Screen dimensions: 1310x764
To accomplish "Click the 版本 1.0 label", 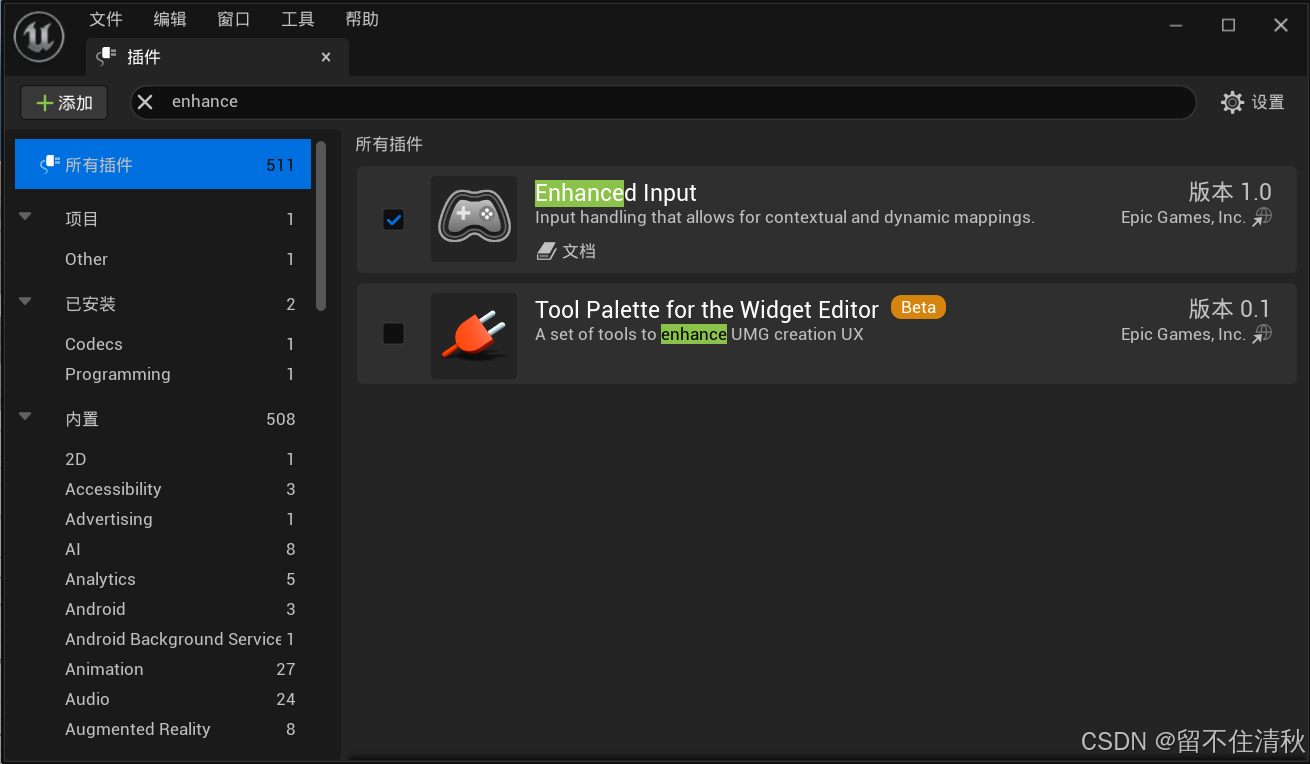I will 1230,192.
